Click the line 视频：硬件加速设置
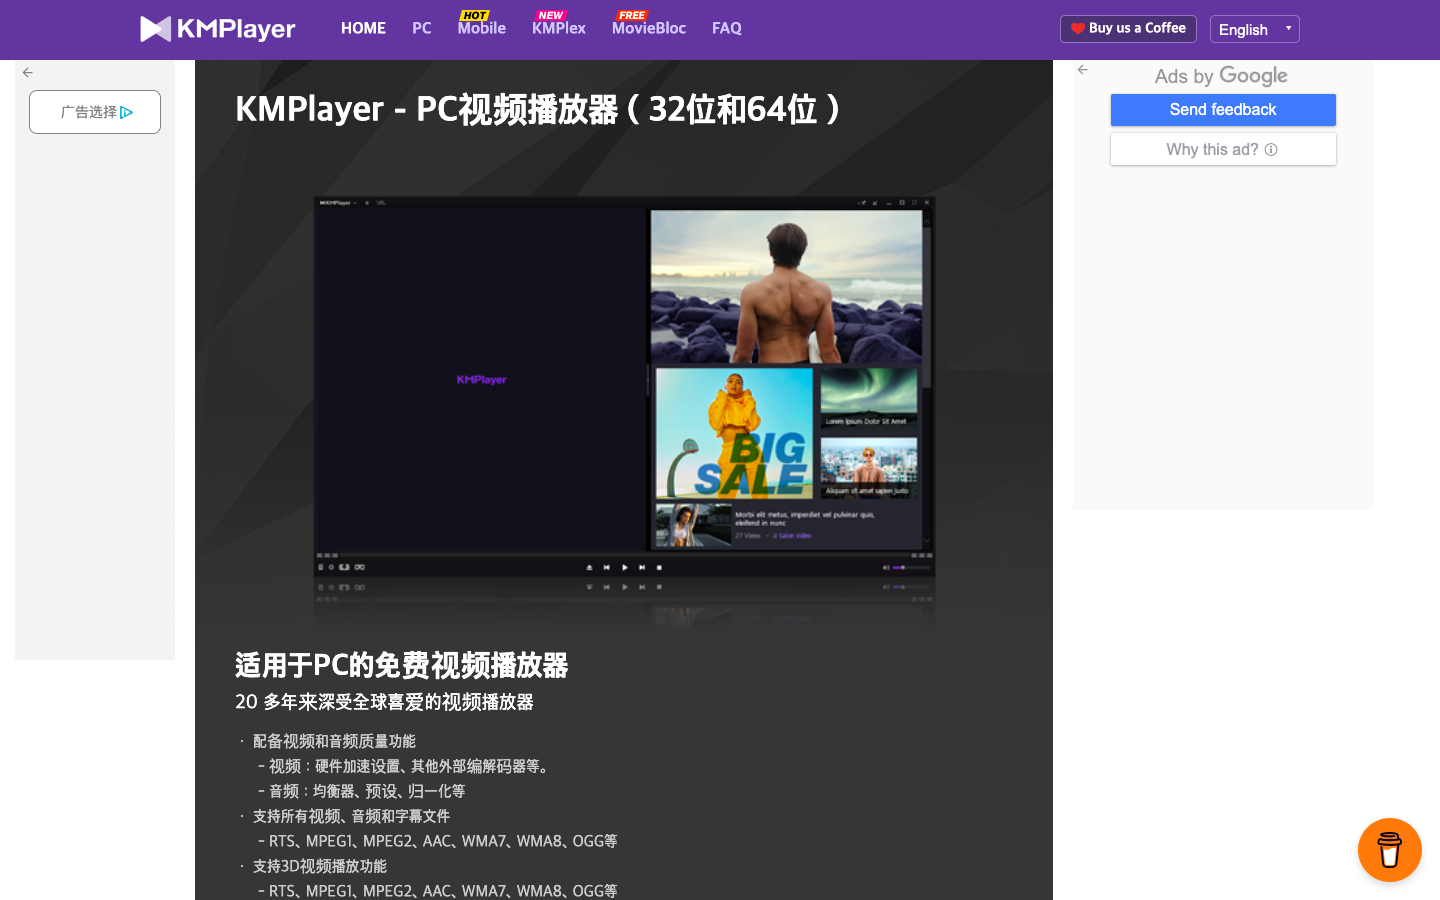The height and width of the screenshot is (900, 1440). click(x=404, y=766)
